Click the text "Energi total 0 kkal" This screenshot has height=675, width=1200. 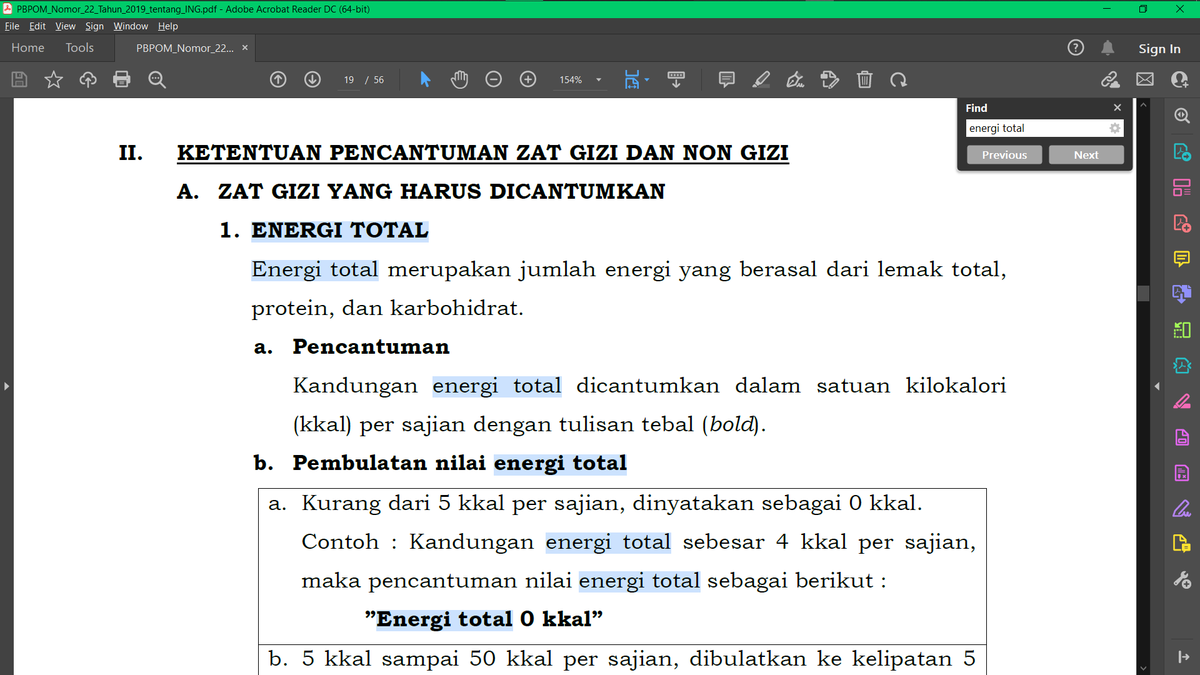tap(484, 619)
